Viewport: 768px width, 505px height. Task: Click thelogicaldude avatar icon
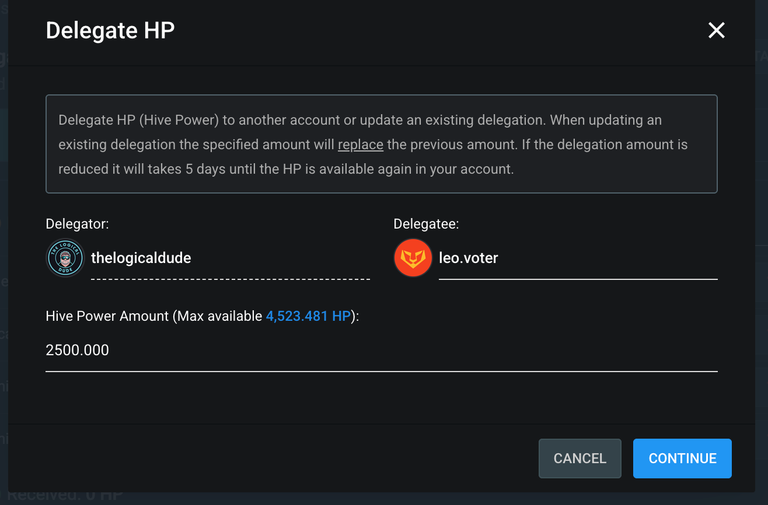coord(65,258)
